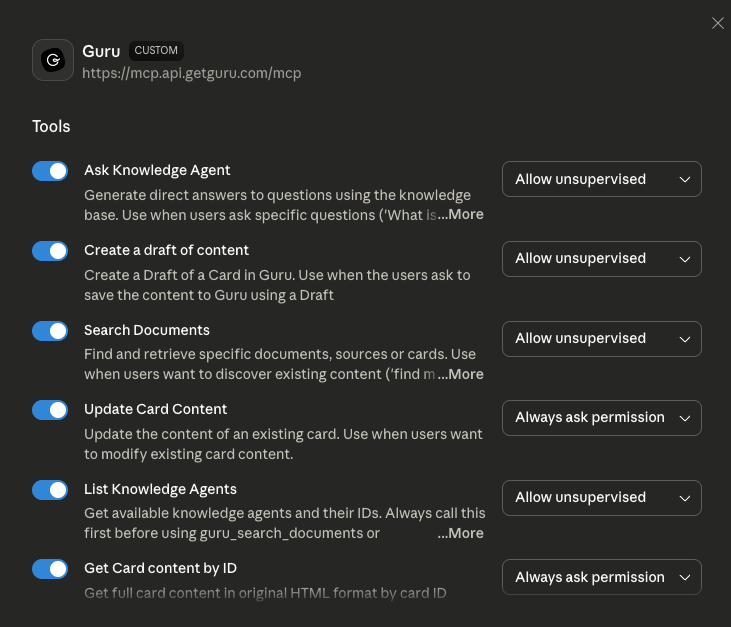This screenshot has height=627, width=731.
Task: Expand Get Card content permission dropdown
Action: (601, 577)
